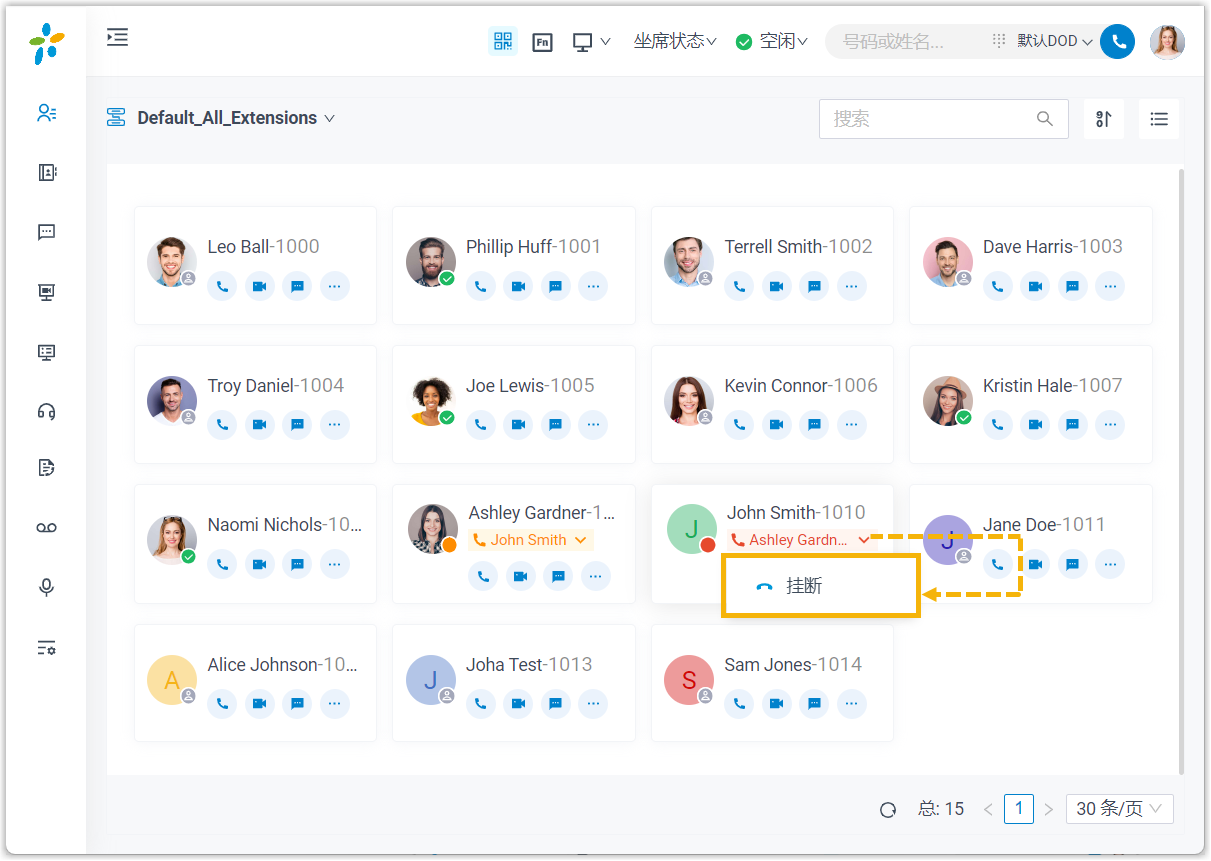The image size is (1211, 861).
Task: Open more options for Sam Jones
Action: (x=851, y=704)
